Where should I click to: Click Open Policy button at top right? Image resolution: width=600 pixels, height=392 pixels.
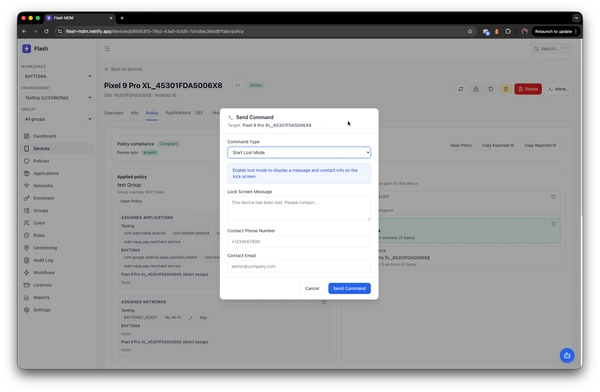tap(461, 145)
